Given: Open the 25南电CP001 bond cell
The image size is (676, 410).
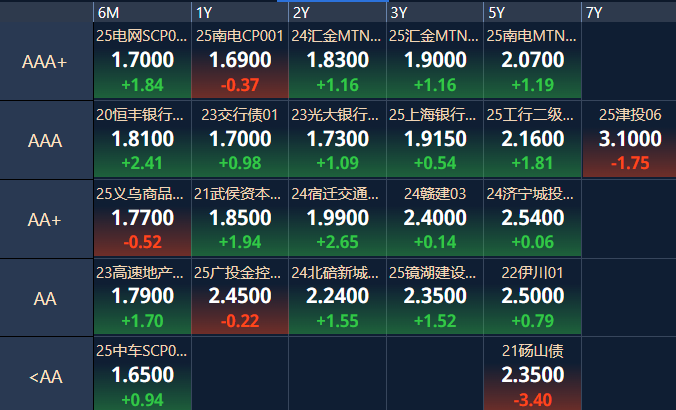Looking at the screenshot, I should coord(240,61).
